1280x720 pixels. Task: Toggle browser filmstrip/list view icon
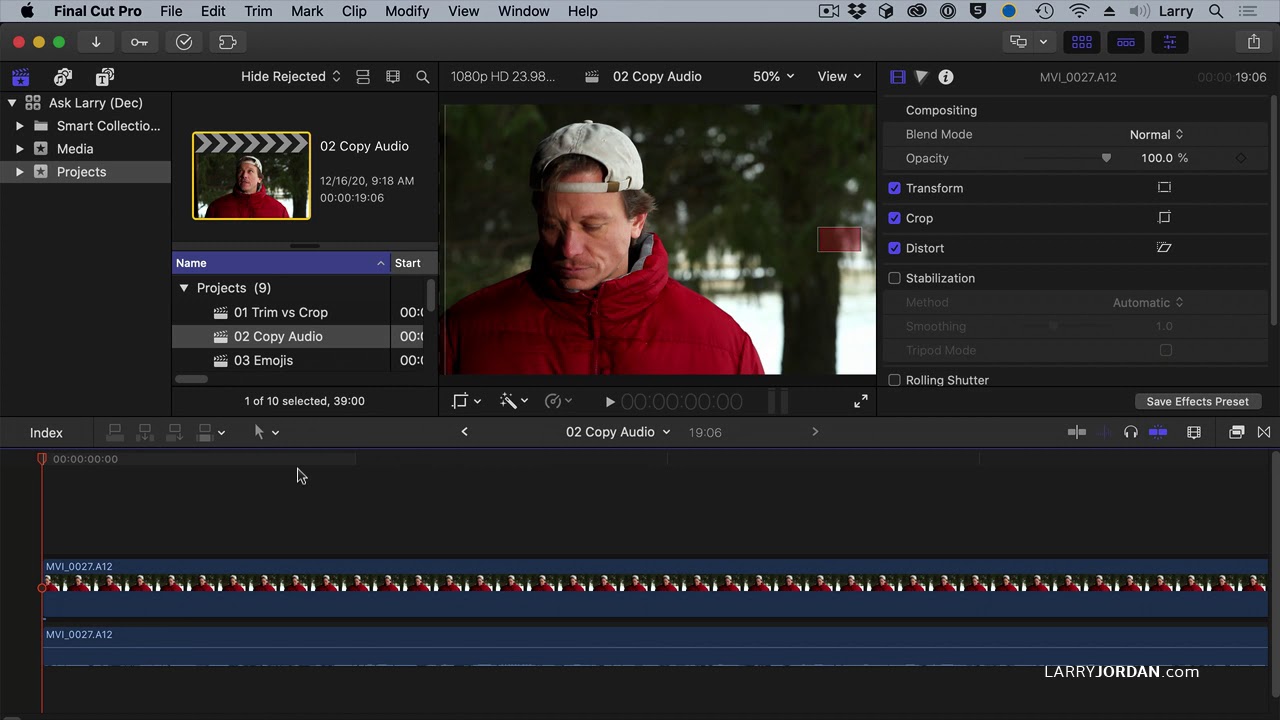click(x=363, y=77)
